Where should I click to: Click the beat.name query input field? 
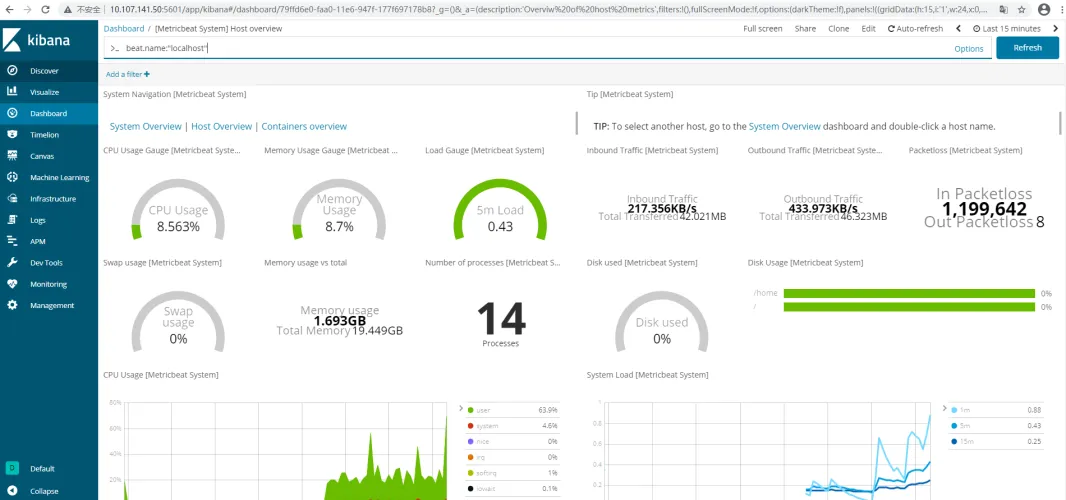coord(530,48)
